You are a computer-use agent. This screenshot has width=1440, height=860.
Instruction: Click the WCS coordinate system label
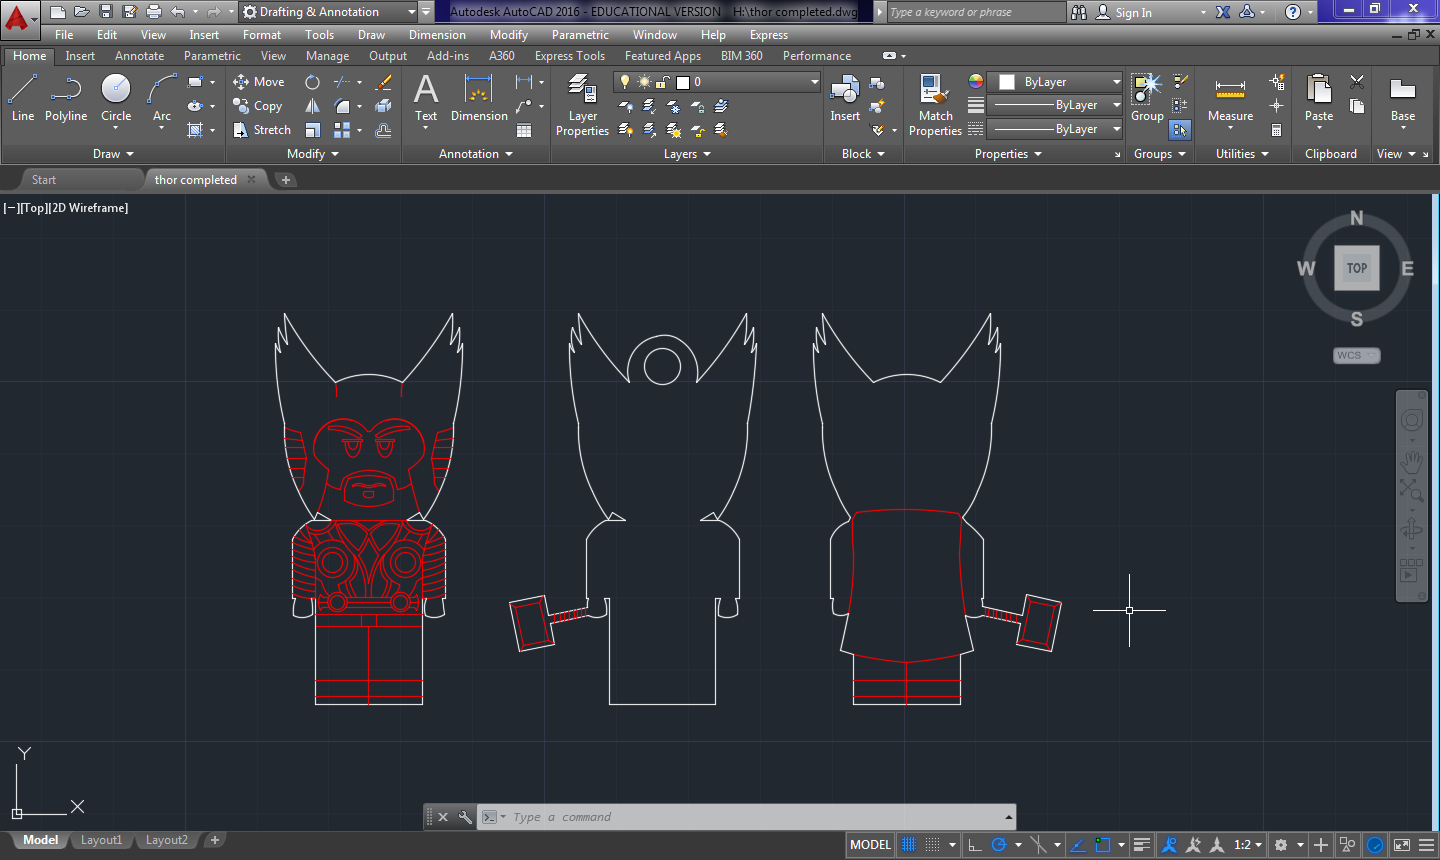(1357, 355)
